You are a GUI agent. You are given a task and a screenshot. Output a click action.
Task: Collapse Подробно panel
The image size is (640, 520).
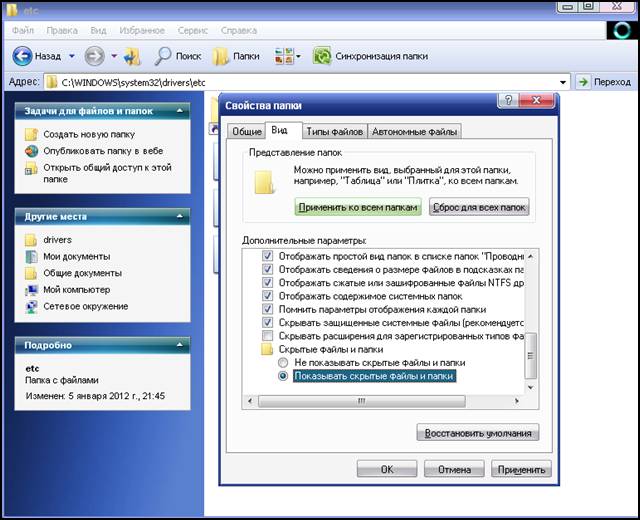tap(180, 345)
